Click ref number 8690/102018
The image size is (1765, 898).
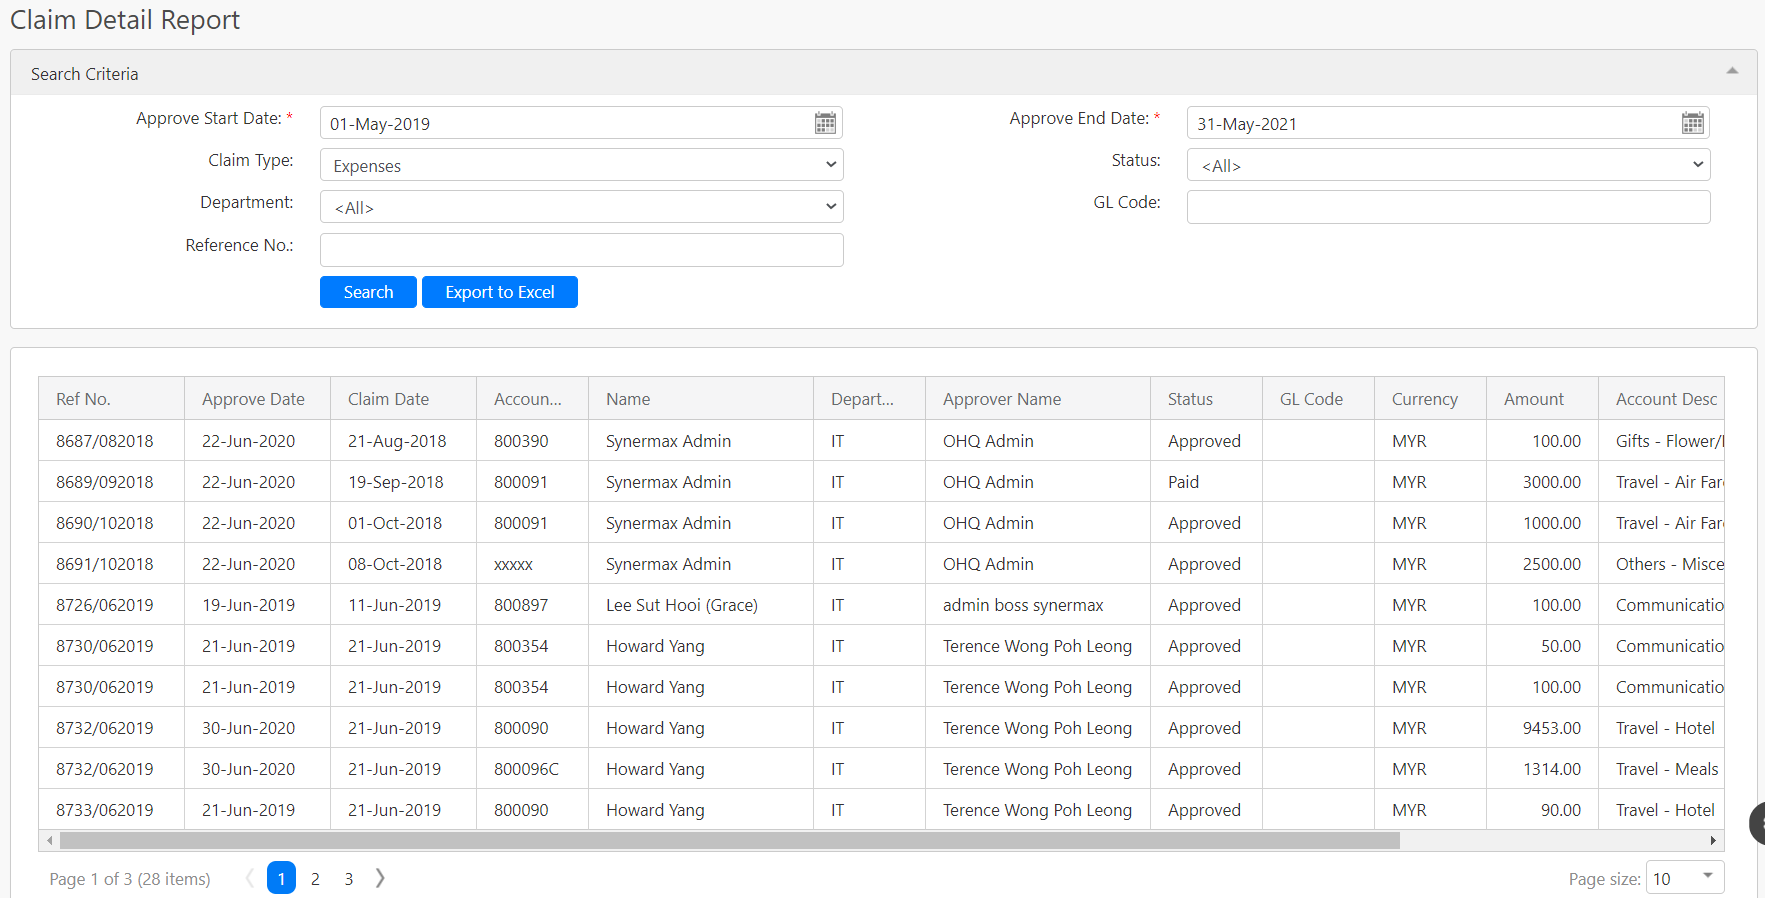pos(105,523)
